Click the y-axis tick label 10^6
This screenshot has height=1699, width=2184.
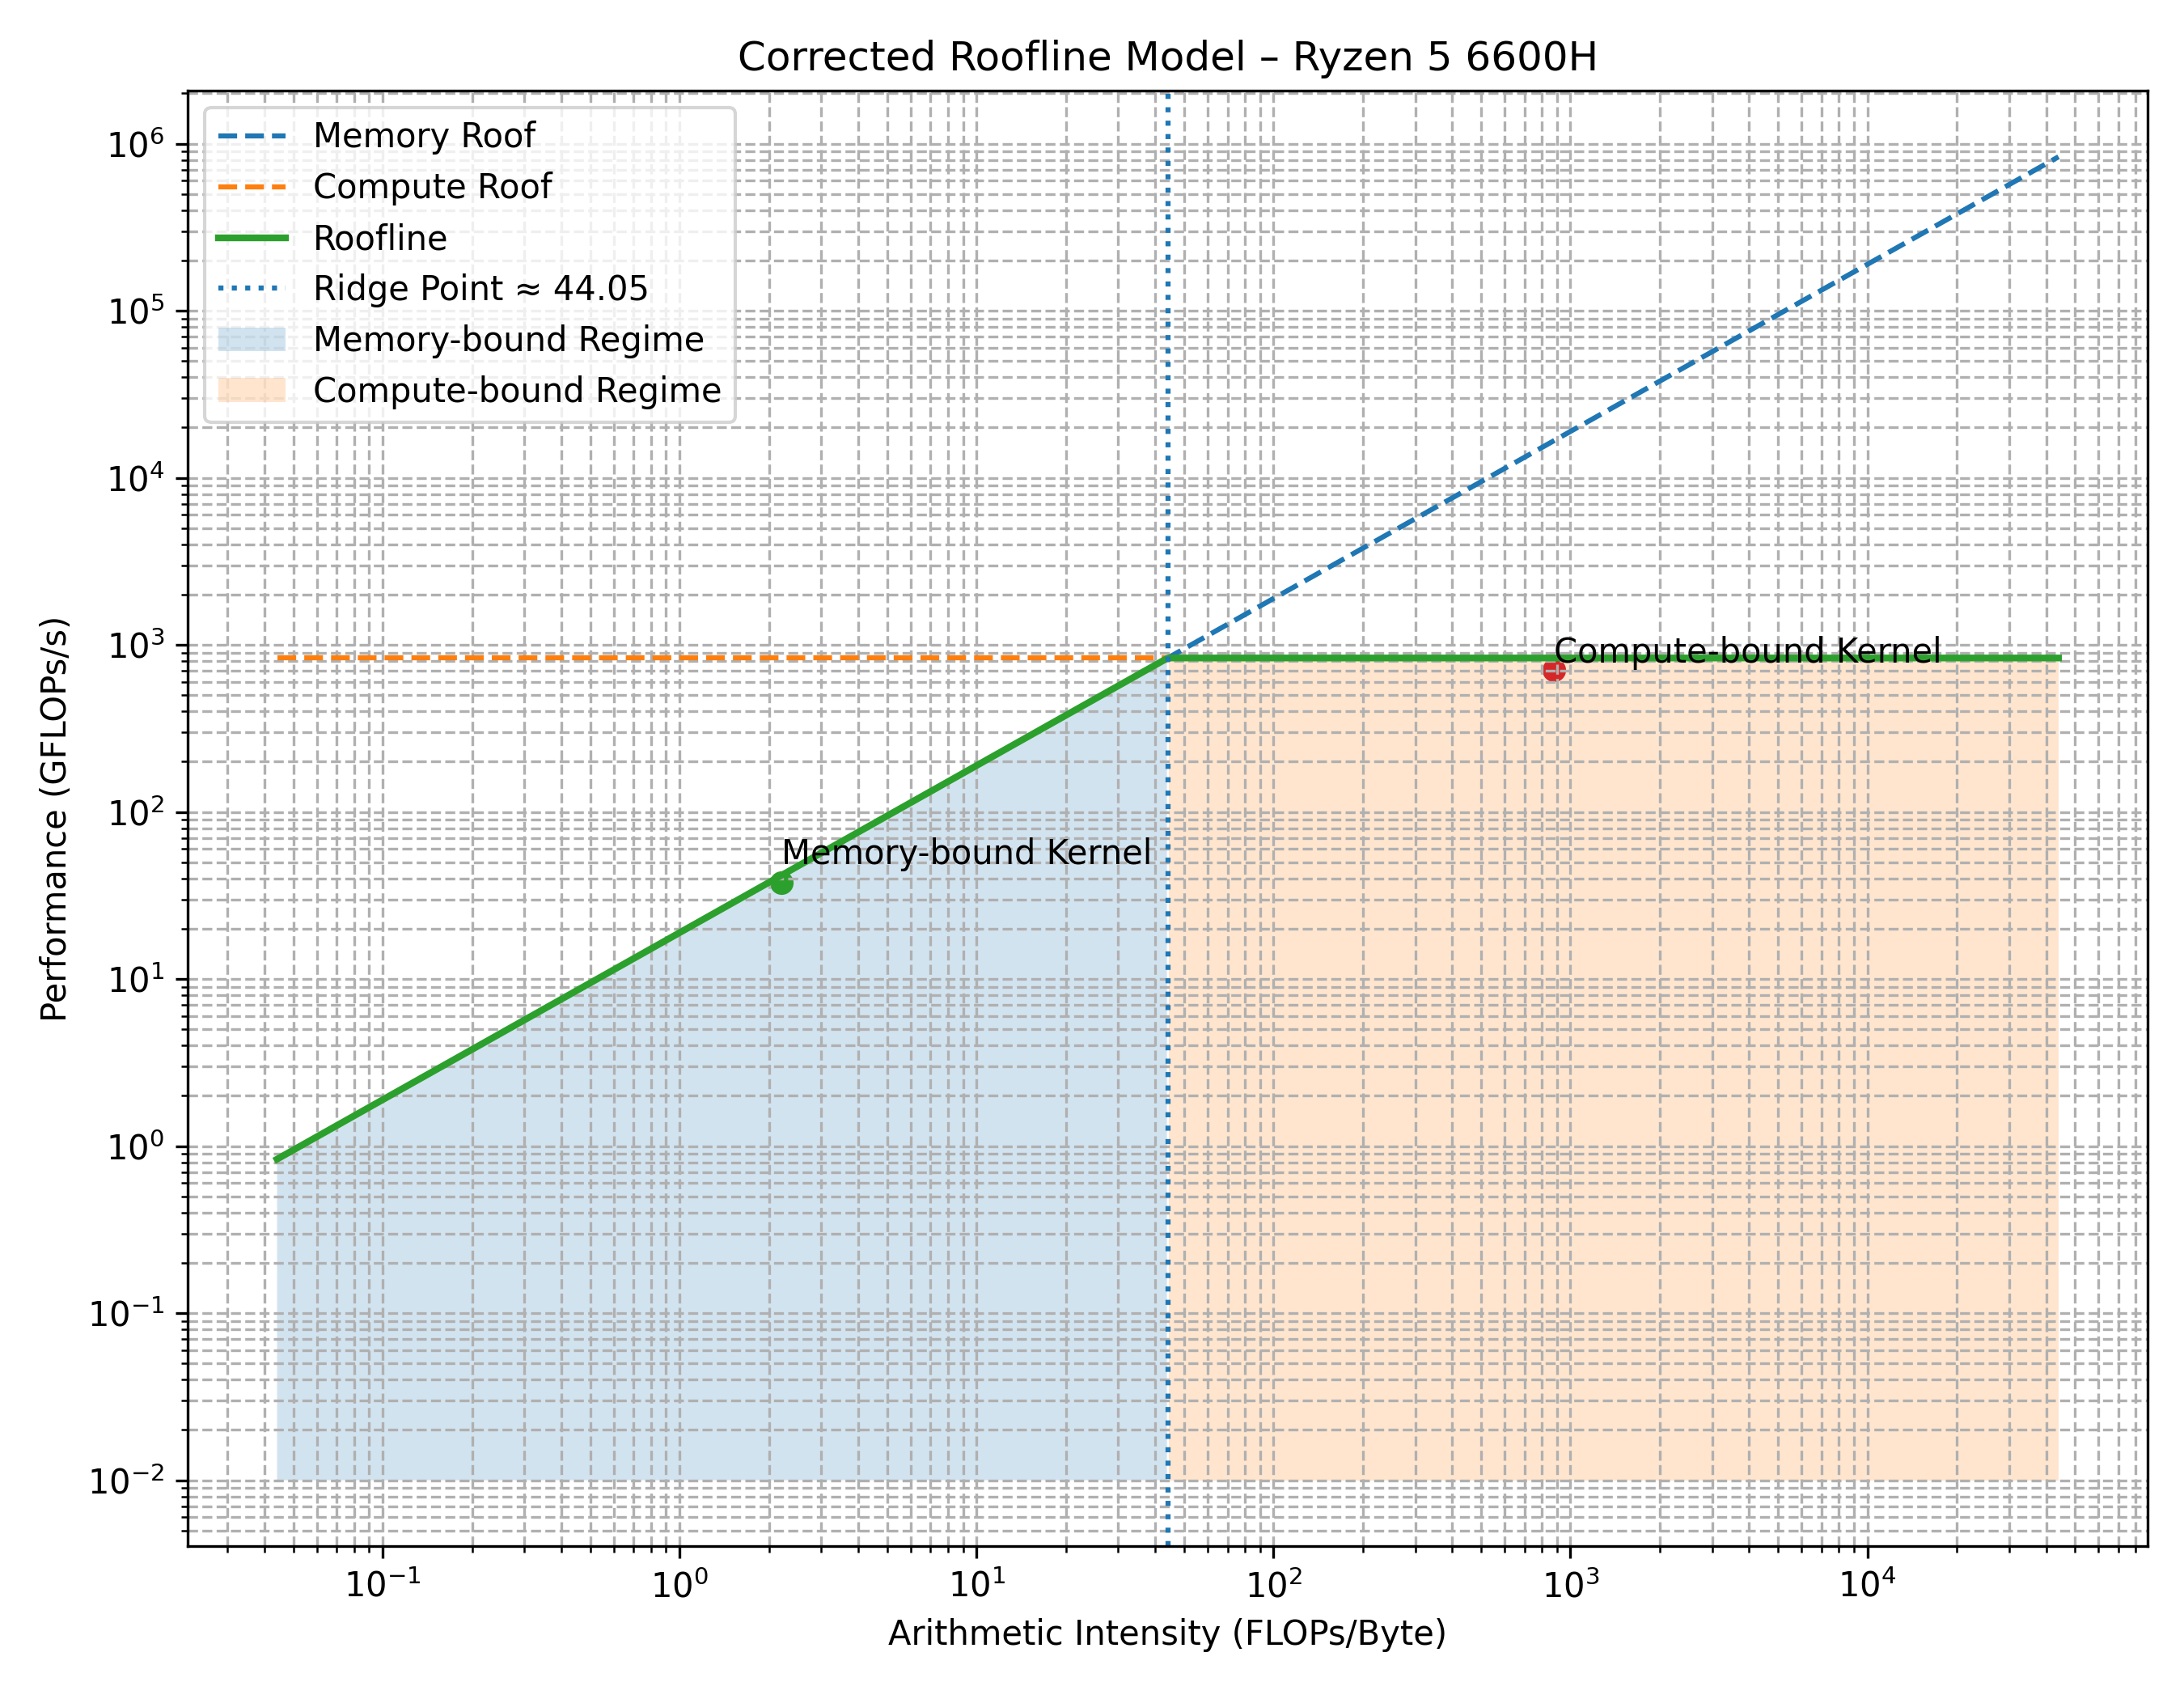tap(135, 144)
